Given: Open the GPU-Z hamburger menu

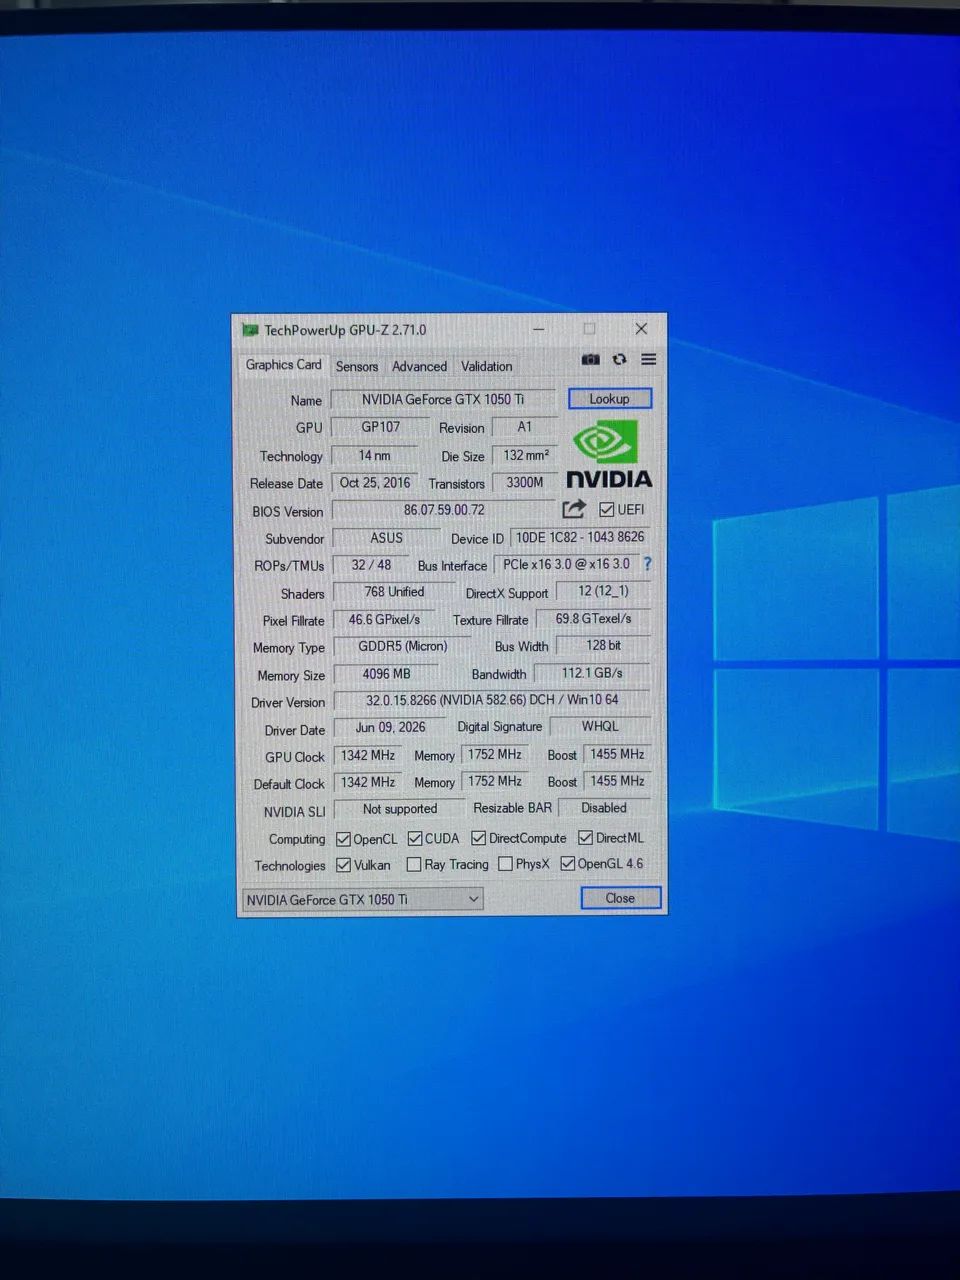Looking at the screenshot, I should tap(649, 359).
